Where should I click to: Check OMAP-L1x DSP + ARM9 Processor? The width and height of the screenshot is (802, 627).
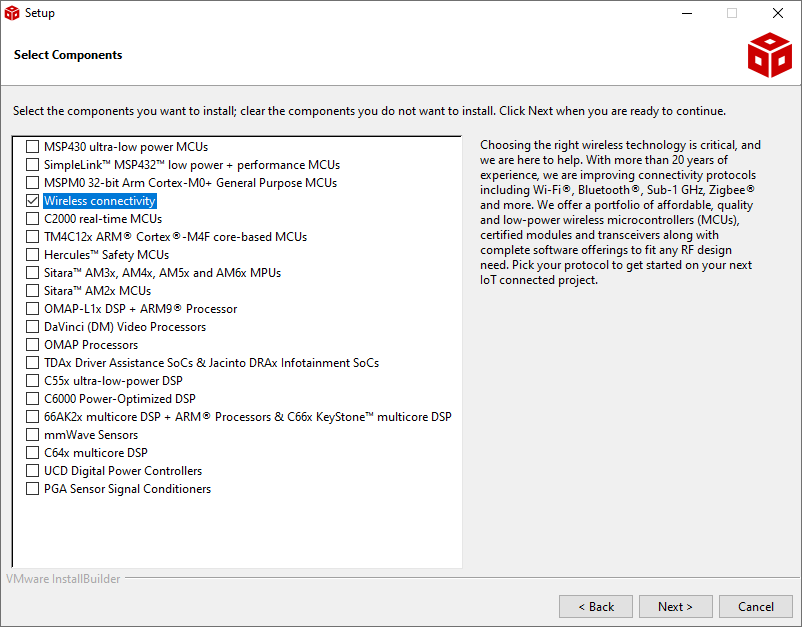point(33,308)
